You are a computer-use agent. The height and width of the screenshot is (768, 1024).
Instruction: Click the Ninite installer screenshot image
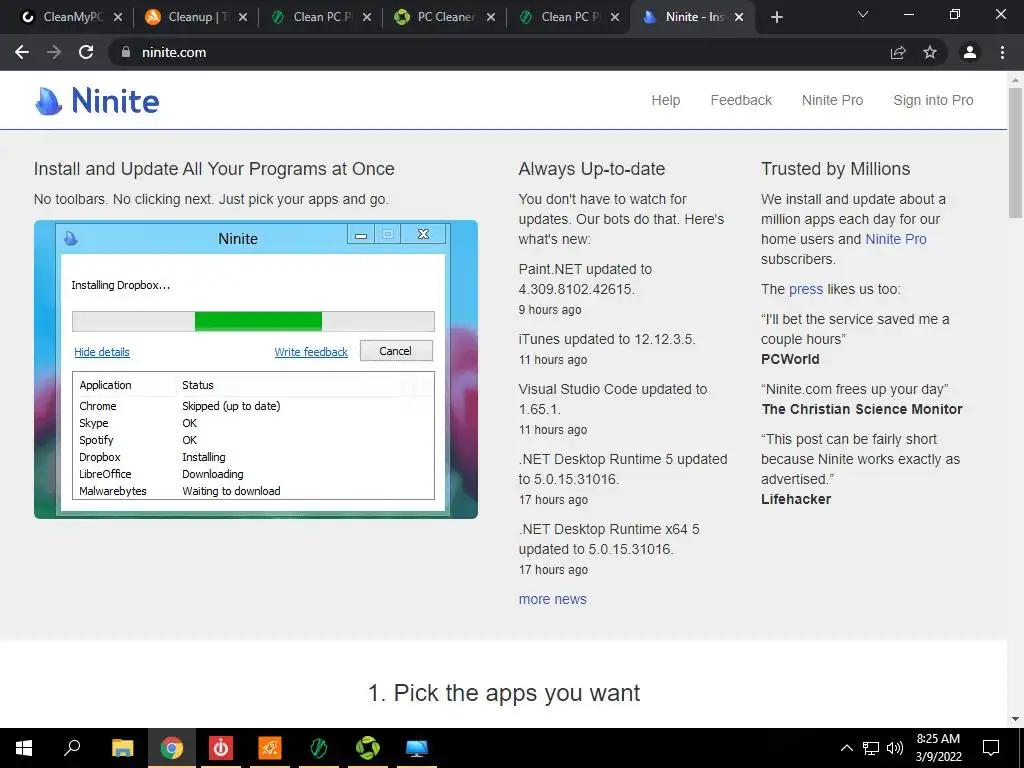pos(255,369)
